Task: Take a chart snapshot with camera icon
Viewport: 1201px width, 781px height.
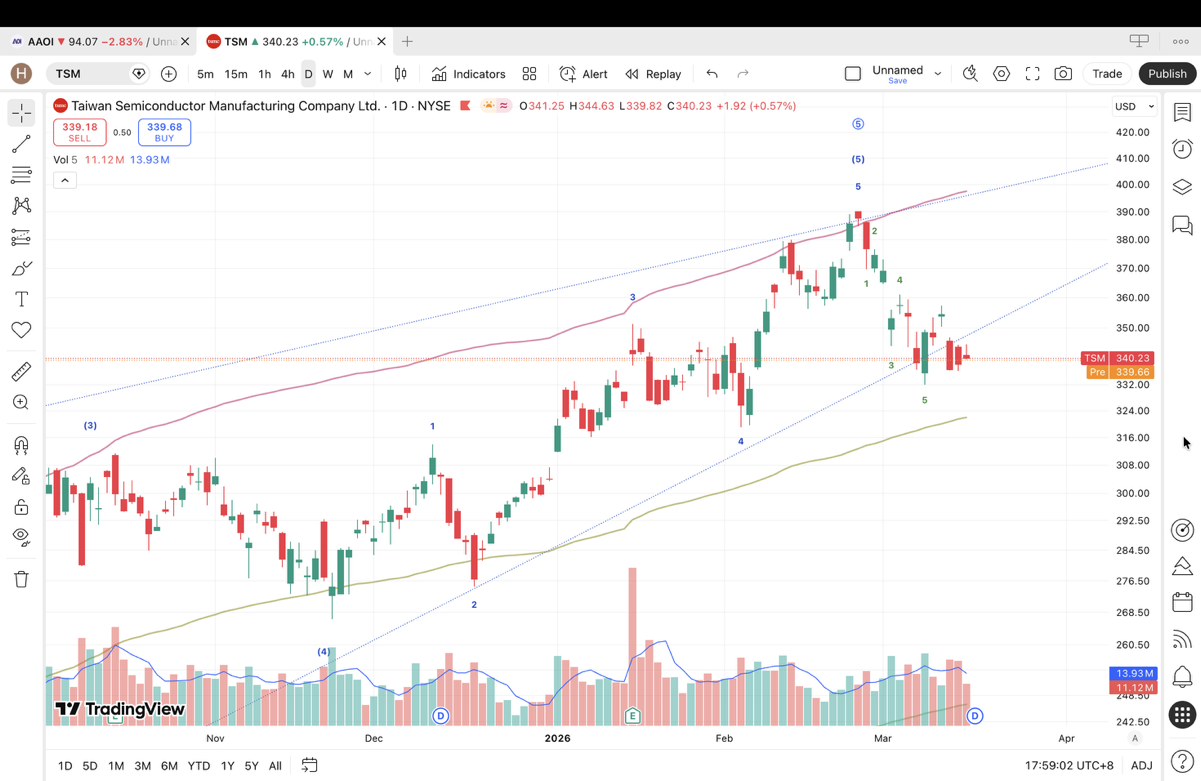Action: (x=1063, y=74)
